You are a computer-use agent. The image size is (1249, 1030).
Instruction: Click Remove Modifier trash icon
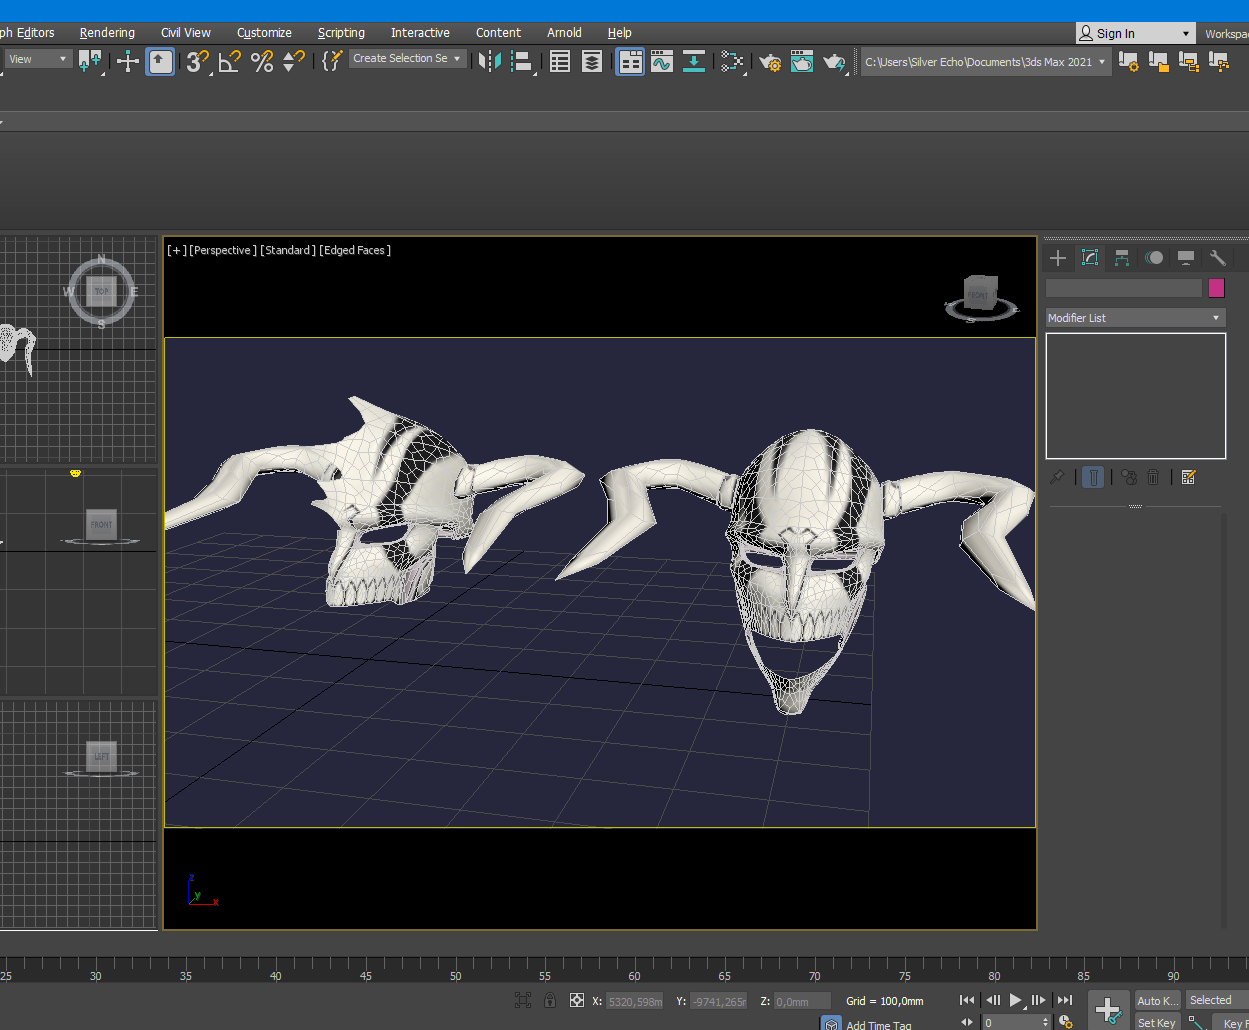pyautogui.click(x=1153, y=477)
